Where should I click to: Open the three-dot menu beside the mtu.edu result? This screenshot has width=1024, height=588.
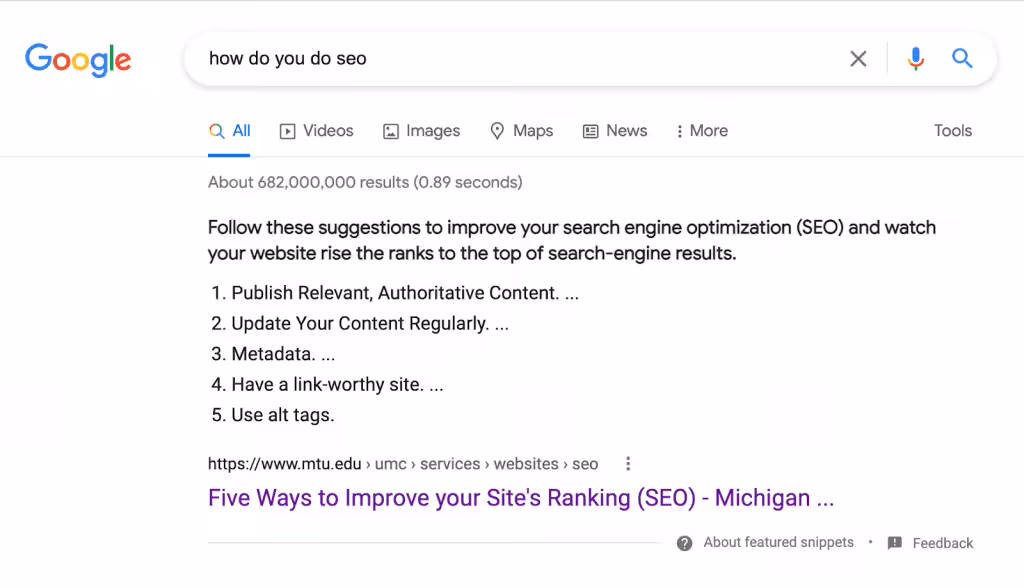pyautogui.click(x=628, y=463)
